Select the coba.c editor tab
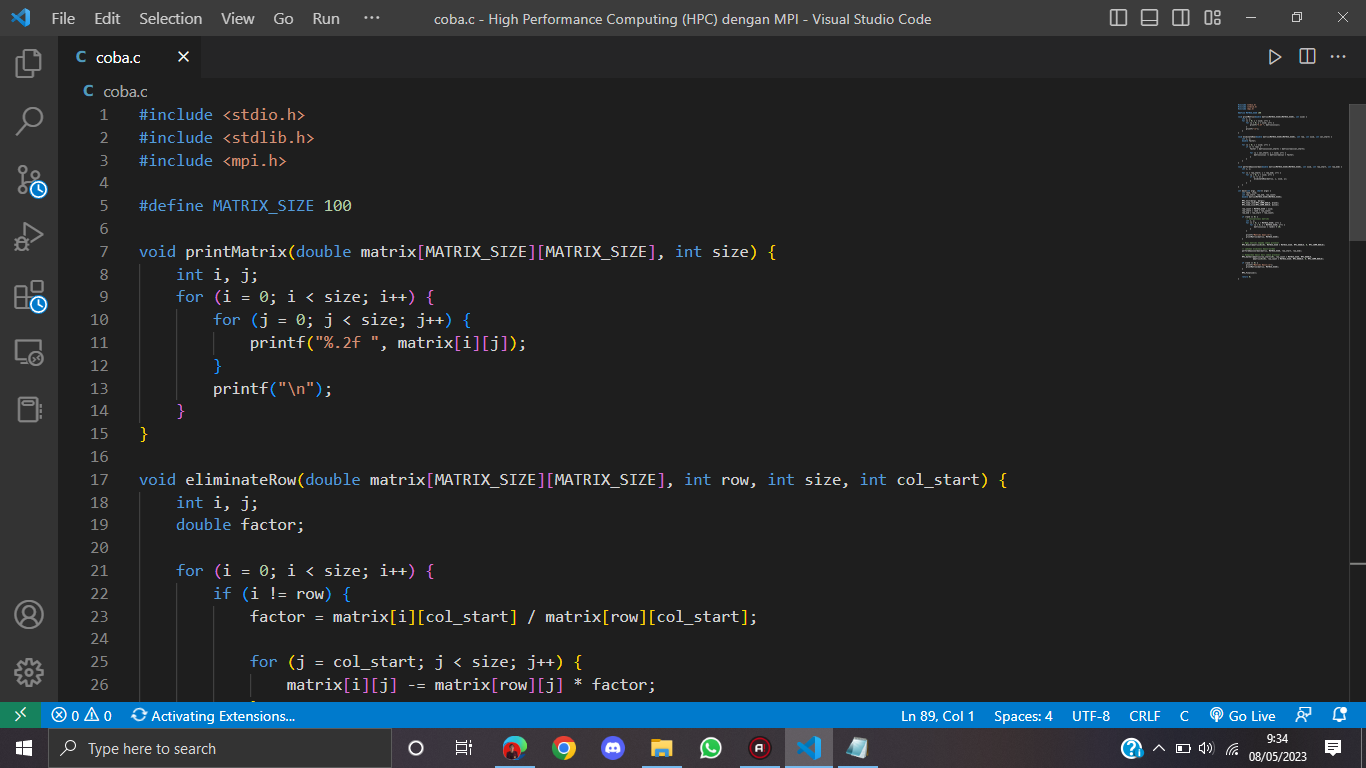Screen dimensions: 1366x768 point(129,57)
